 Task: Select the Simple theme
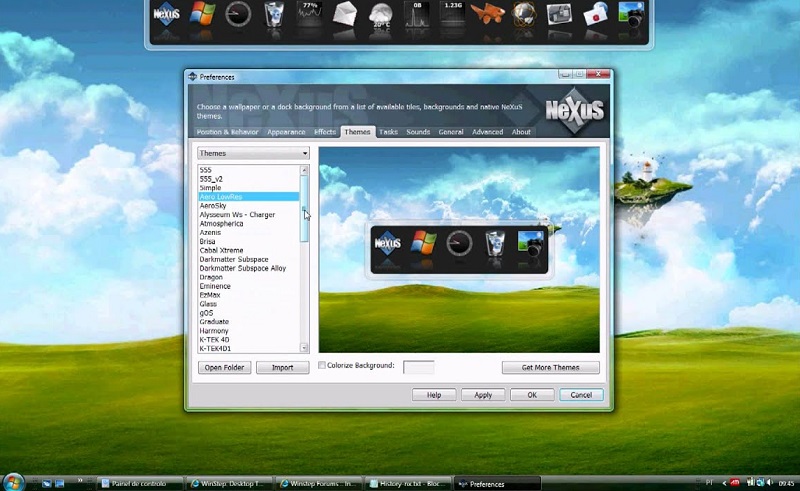[x=248, y=188]
